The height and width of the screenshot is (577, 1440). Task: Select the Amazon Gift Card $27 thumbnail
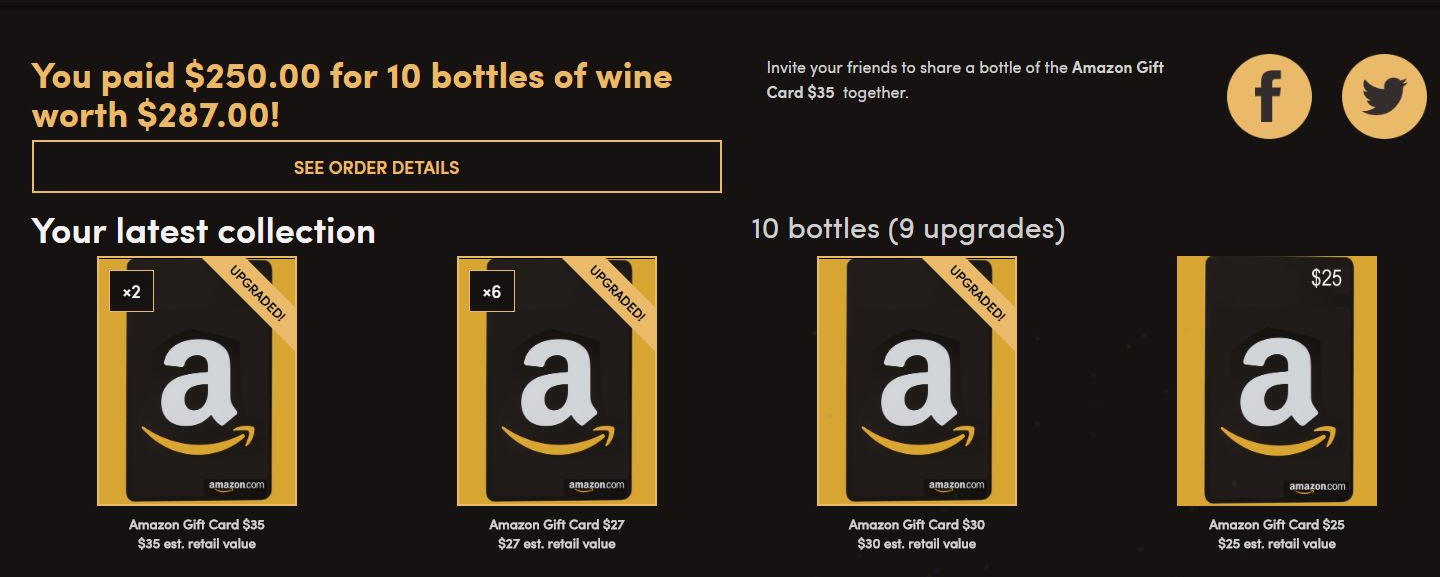pos(557,381)
